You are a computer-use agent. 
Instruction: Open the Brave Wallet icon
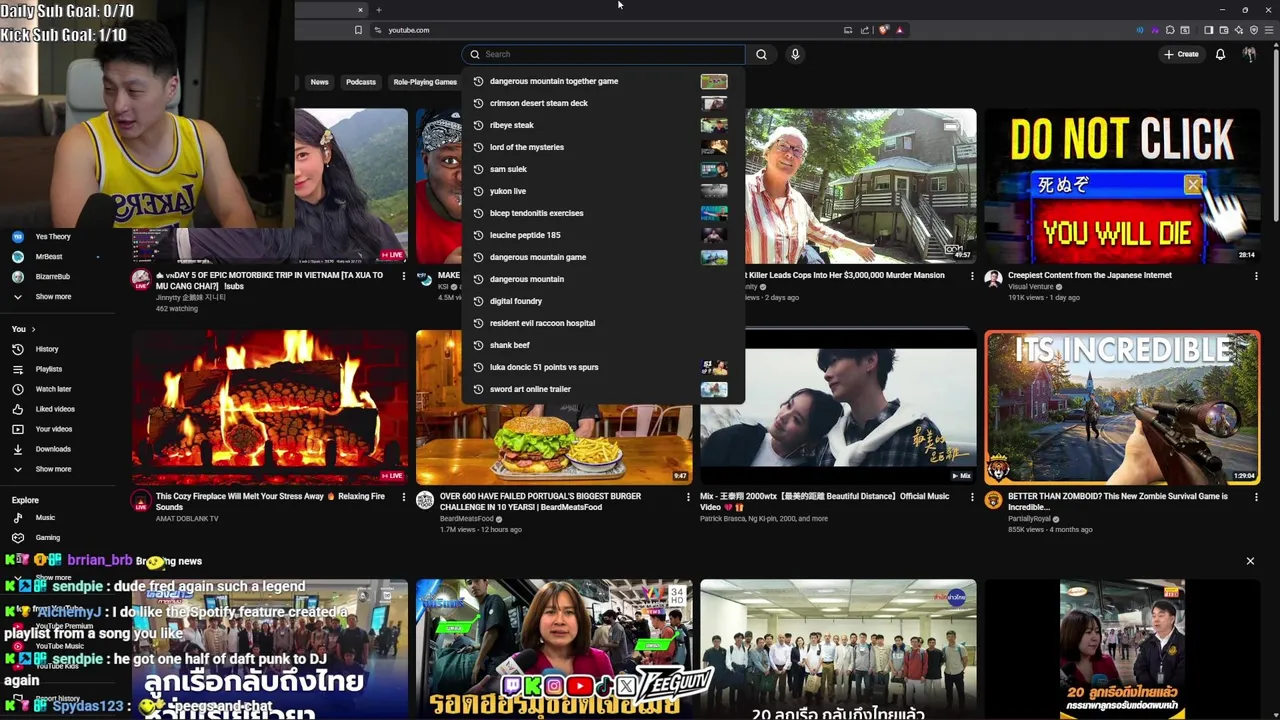tap(1223, 30)
